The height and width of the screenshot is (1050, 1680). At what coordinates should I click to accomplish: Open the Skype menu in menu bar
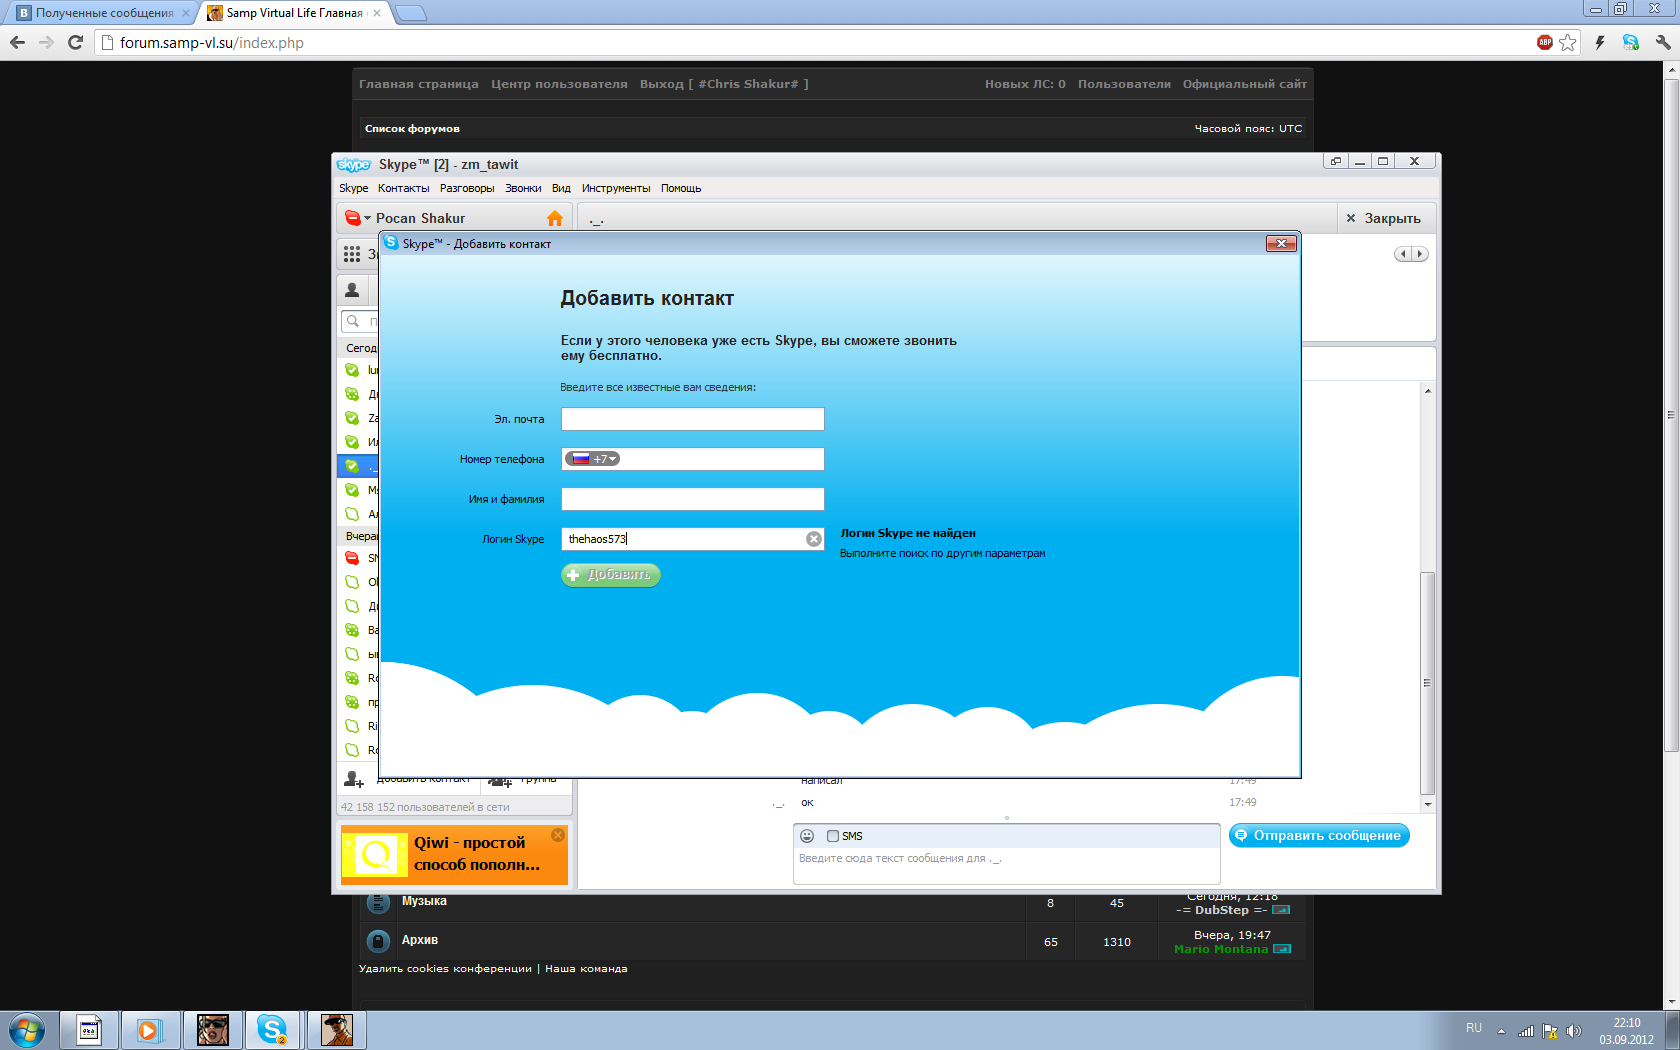[353, 188]
